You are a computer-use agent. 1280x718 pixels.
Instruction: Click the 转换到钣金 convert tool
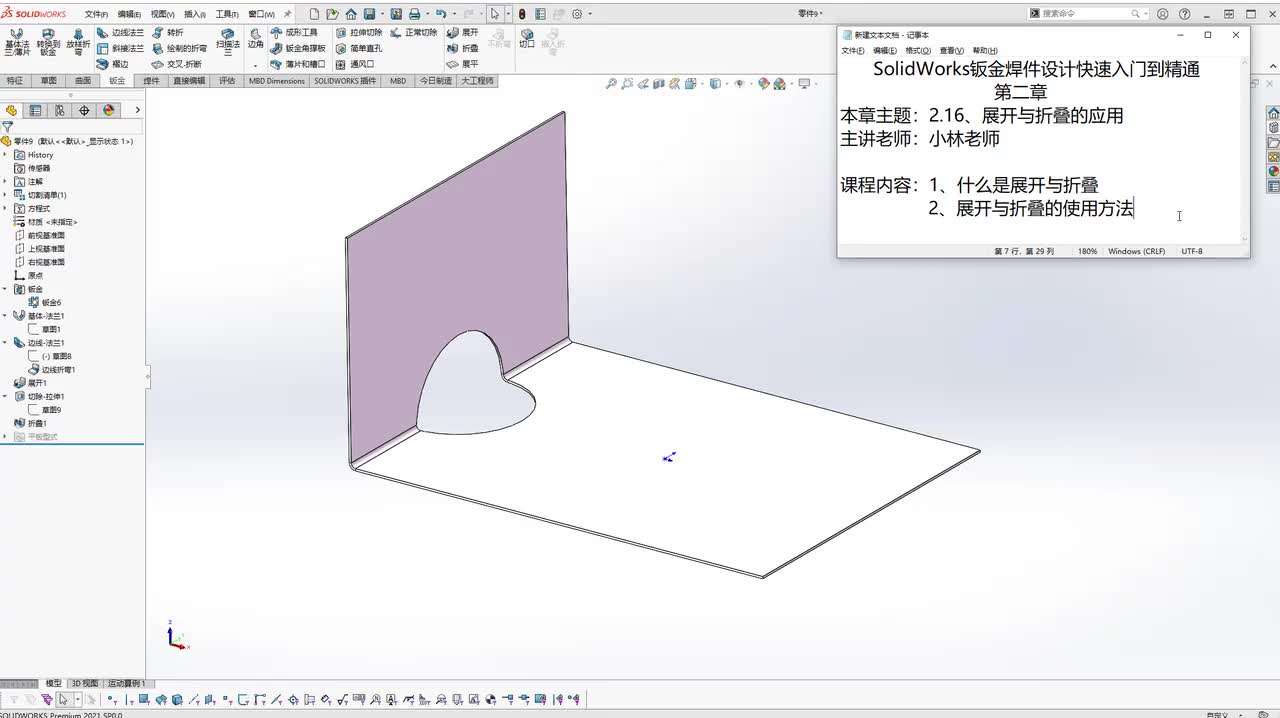pos(48,42)
